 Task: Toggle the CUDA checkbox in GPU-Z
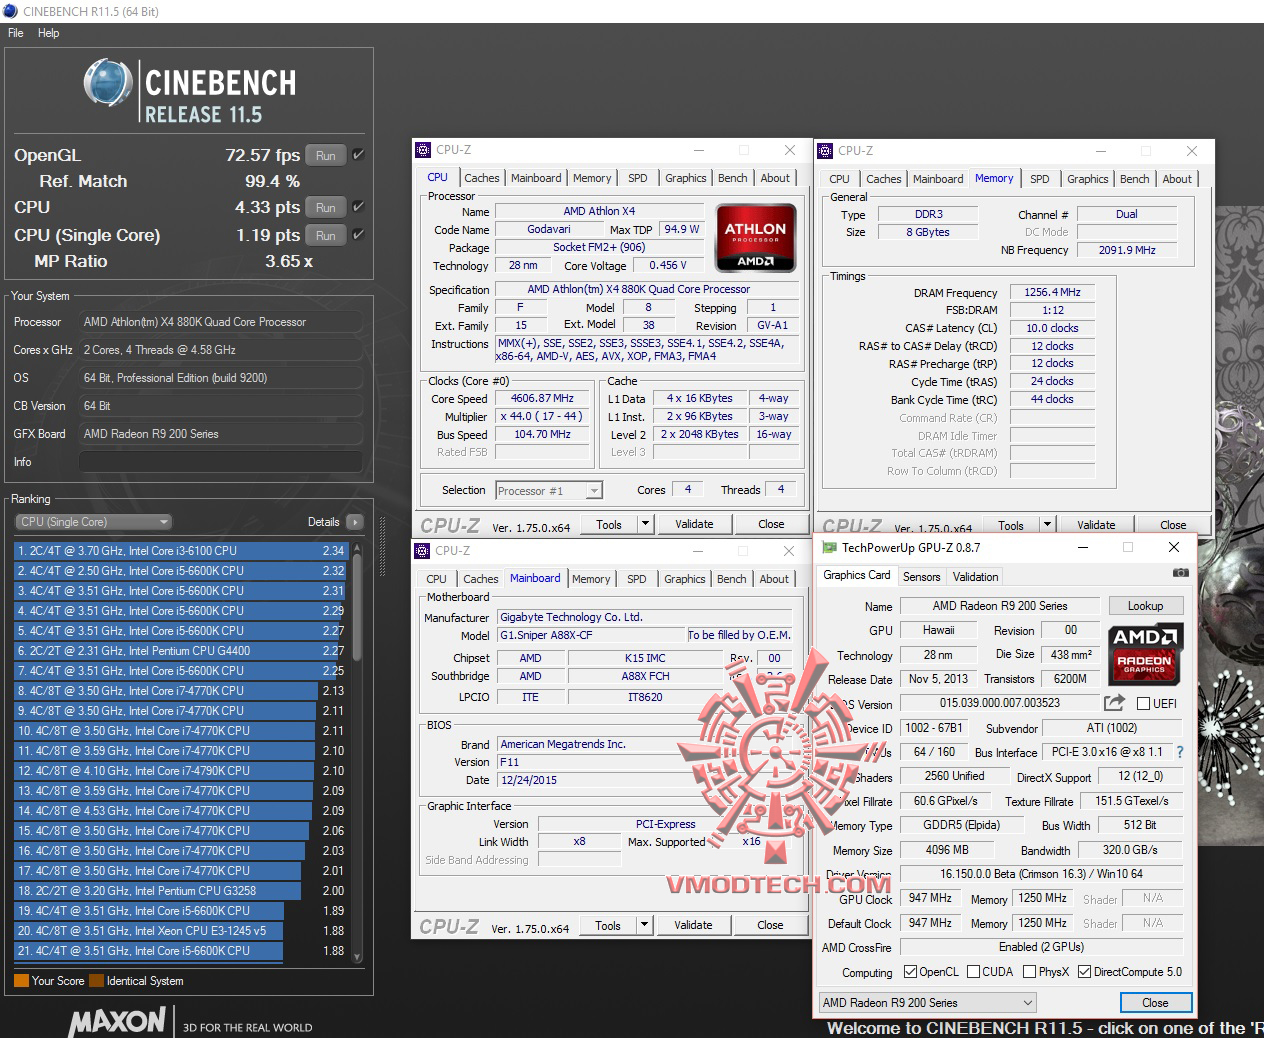pos(973,972)
